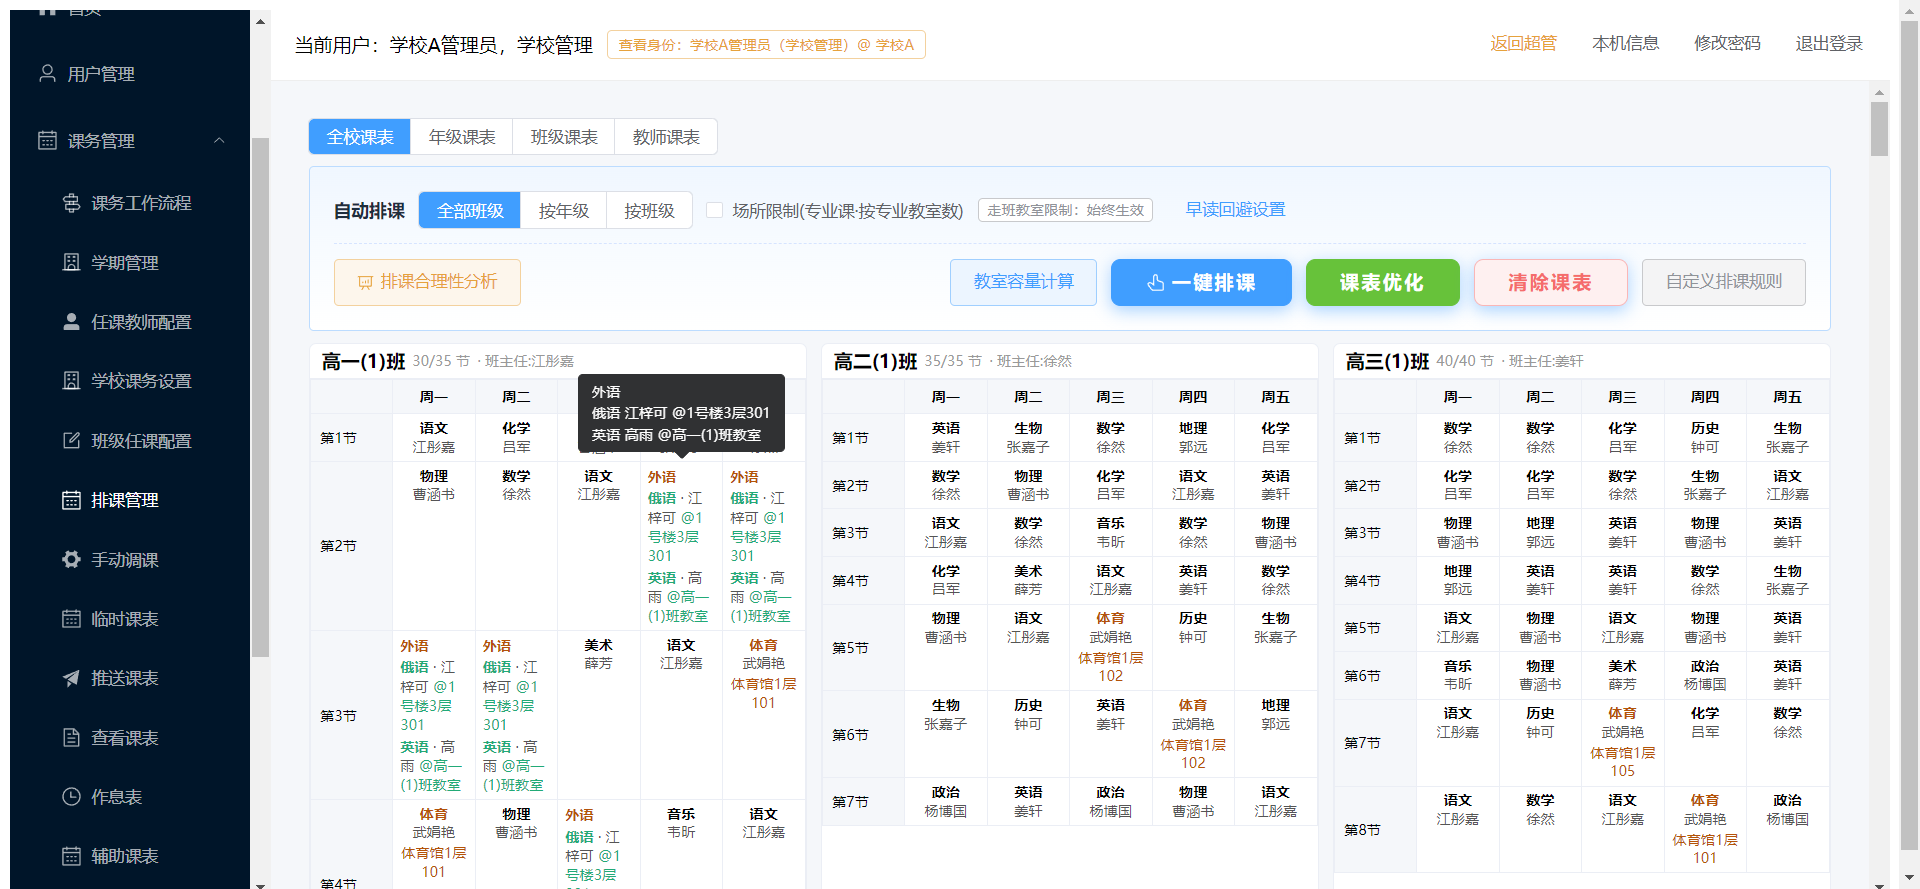Click the 排课管理 calendar icon
The height and width of the screenshot is (889, 1920).
coord(71,499)
